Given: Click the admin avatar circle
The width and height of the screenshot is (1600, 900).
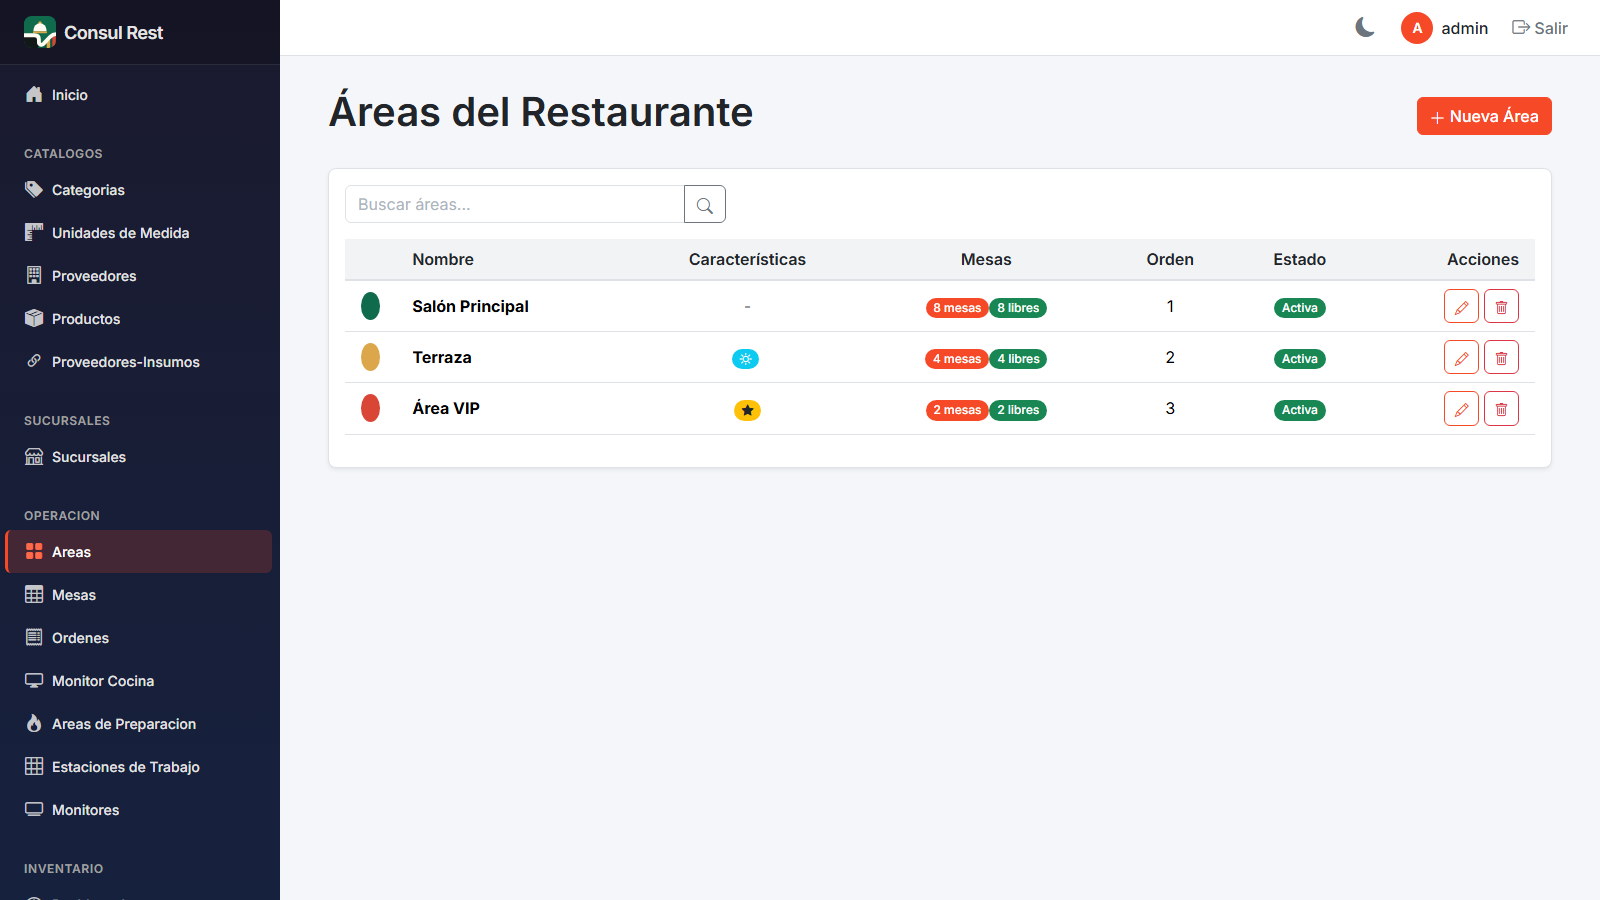Looking at the screenshot, I should 1417,28.
